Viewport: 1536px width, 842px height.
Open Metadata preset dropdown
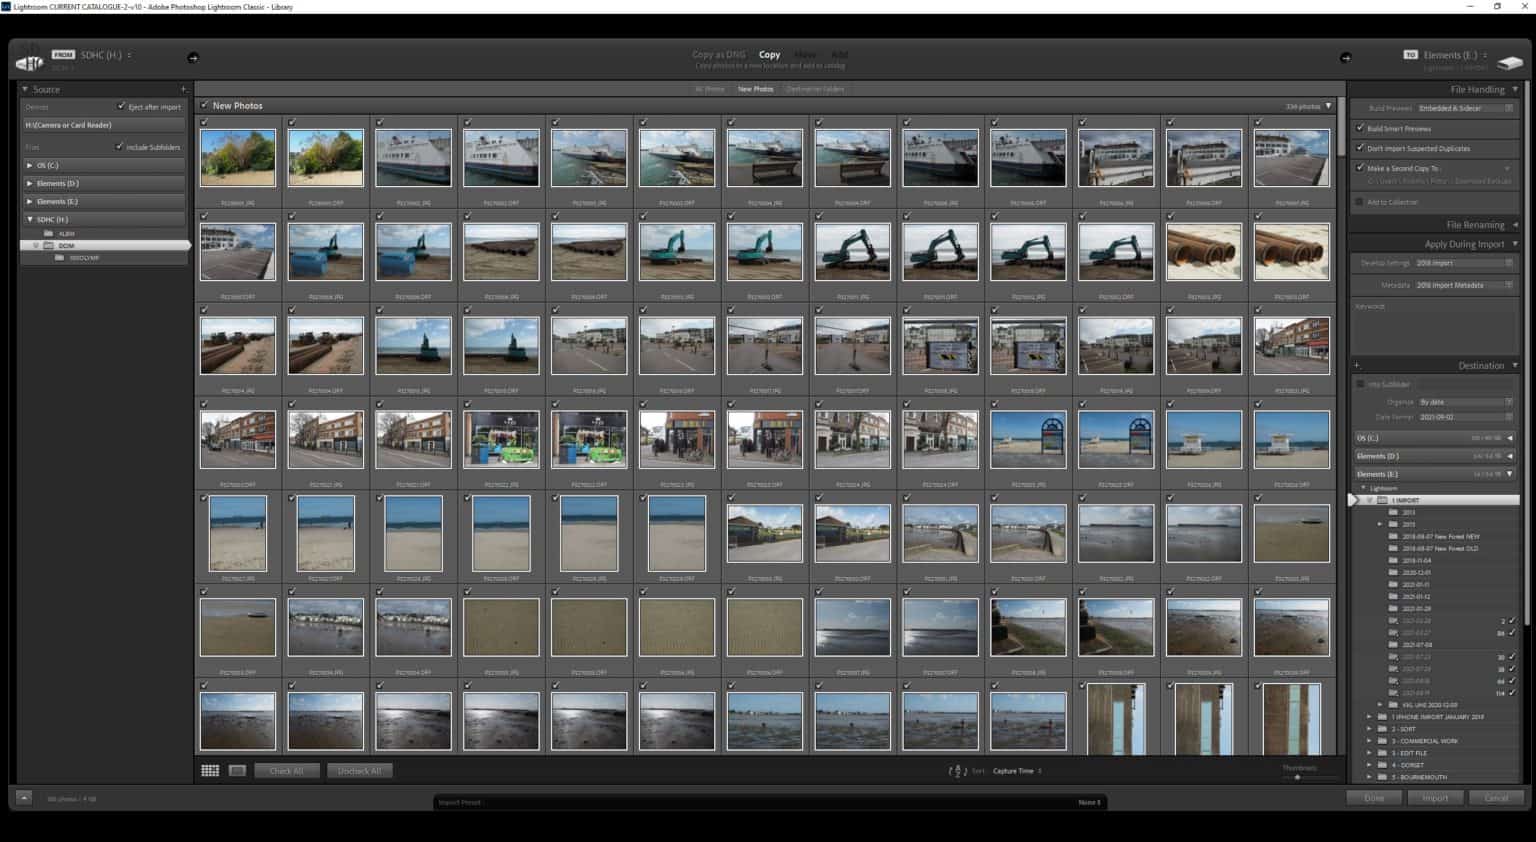pyautogui.click(x=1465, y=285)
